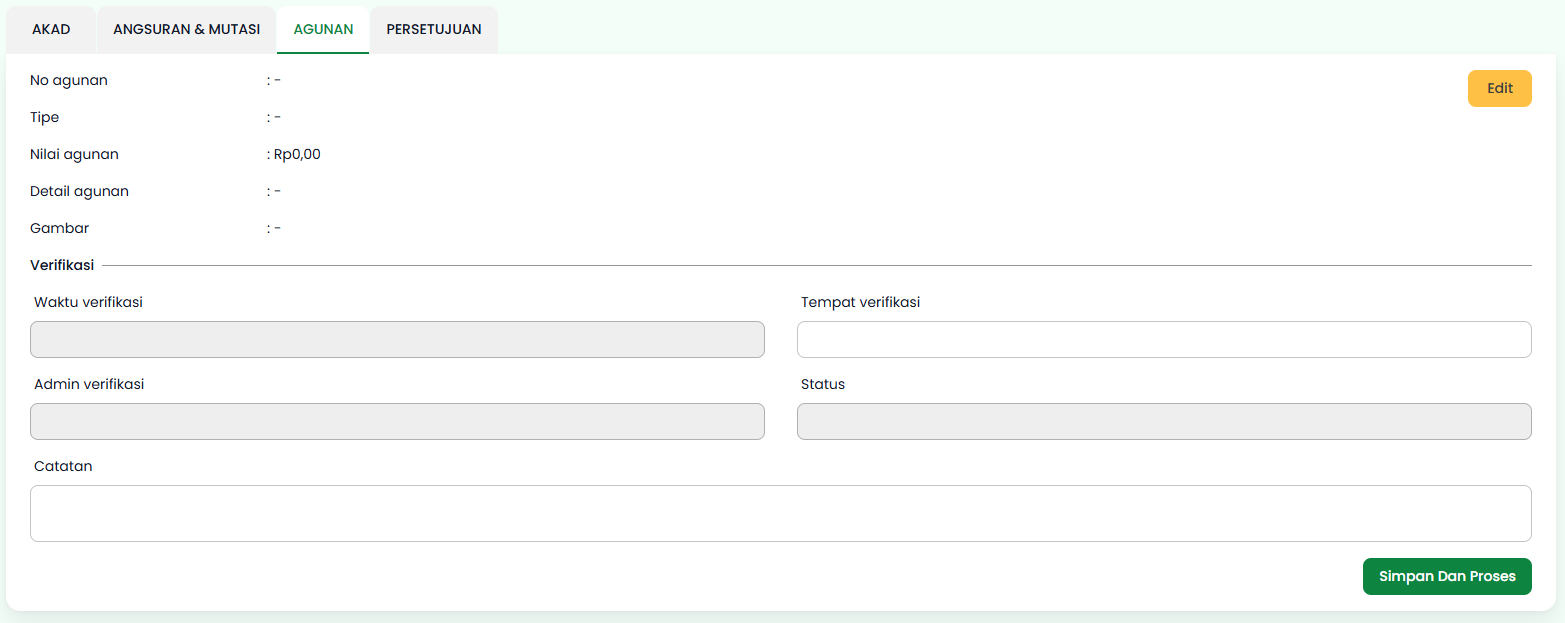Viewport: 1565px width, 623px height.
Task: Focus the Tempat verifikasi input box
Action: click(x=1163, y=340)
